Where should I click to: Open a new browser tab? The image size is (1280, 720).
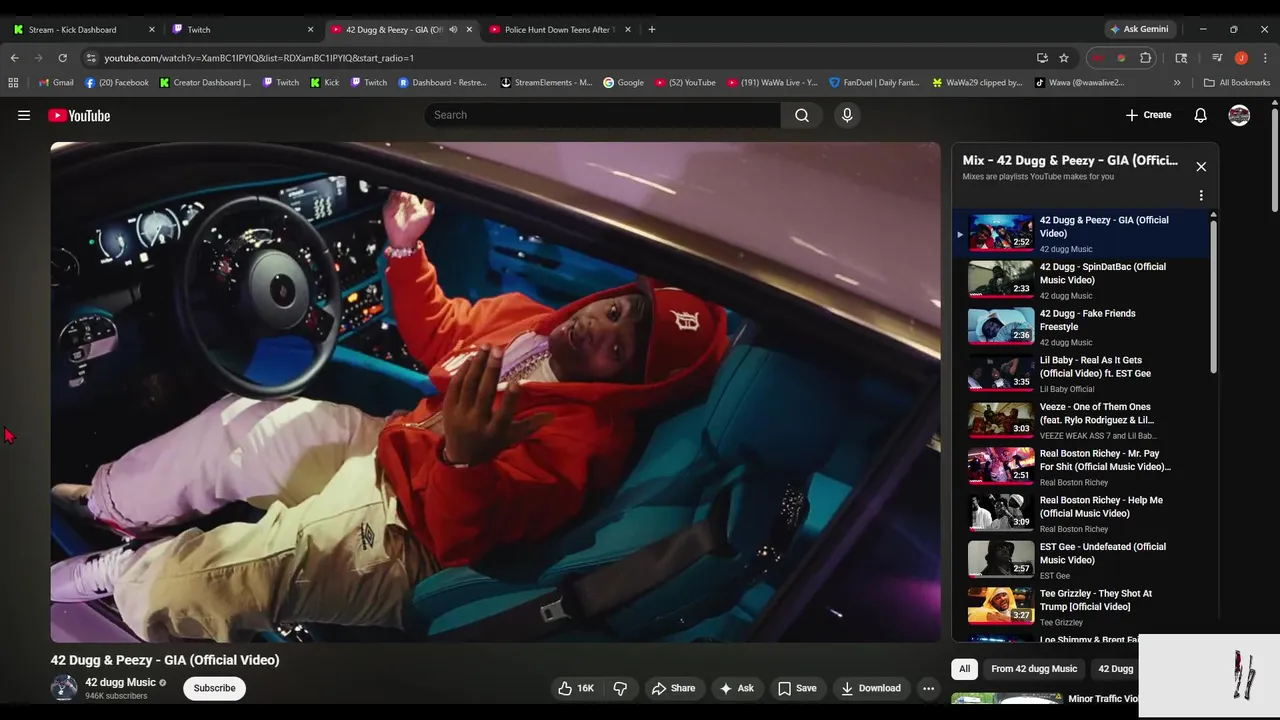[x=652, y=29]
